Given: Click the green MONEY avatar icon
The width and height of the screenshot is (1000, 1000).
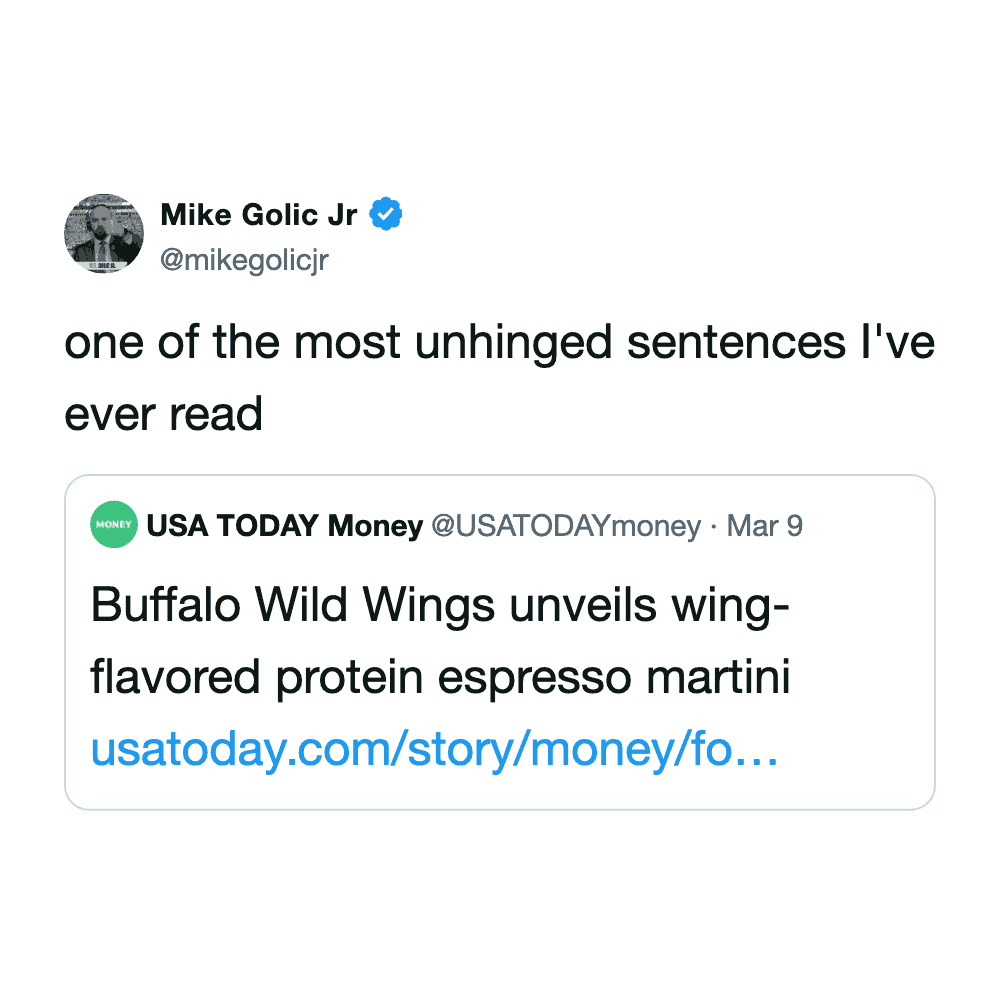Looking at the screenshot, I should (x=114, y=524).
